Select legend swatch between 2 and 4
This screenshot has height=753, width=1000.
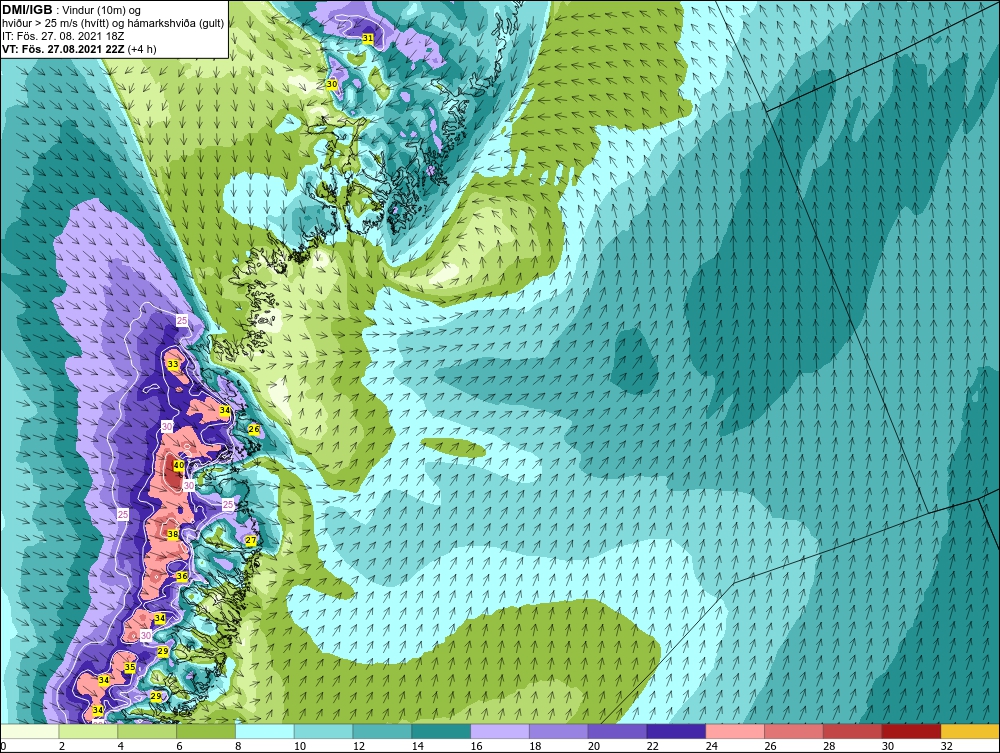coord(88,731)
